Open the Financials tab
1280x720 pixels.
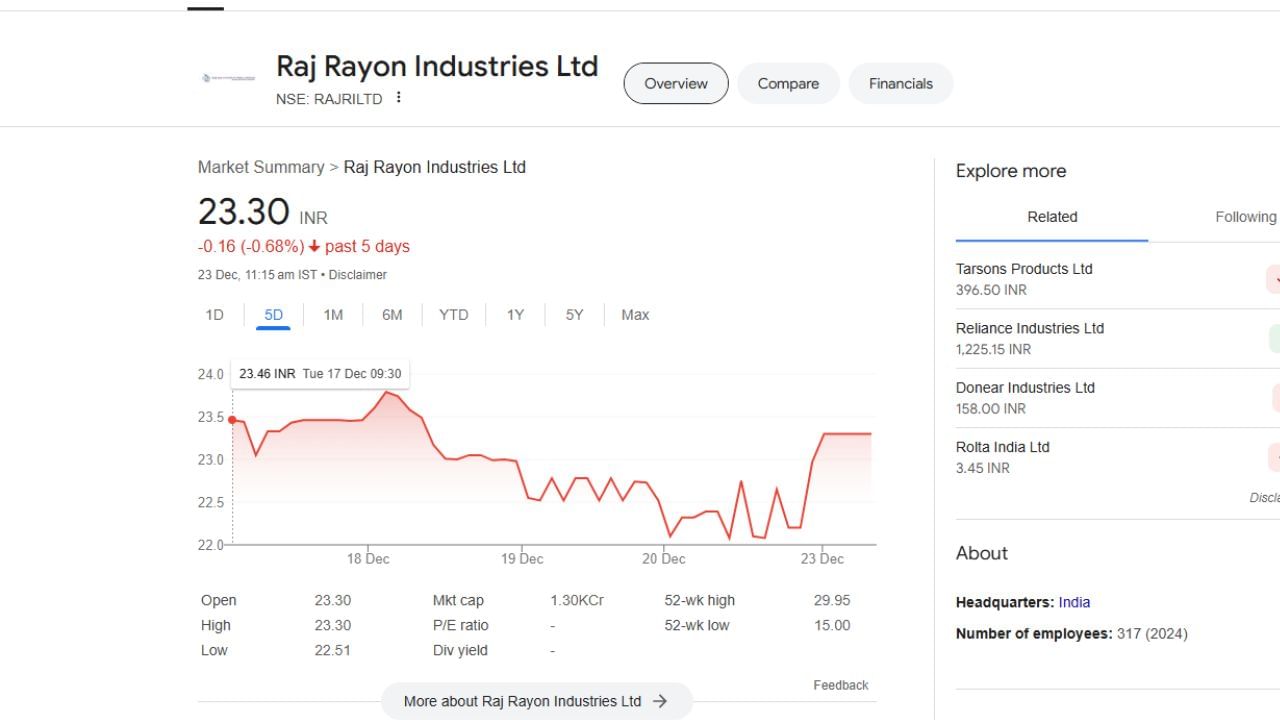coord(901,83)
